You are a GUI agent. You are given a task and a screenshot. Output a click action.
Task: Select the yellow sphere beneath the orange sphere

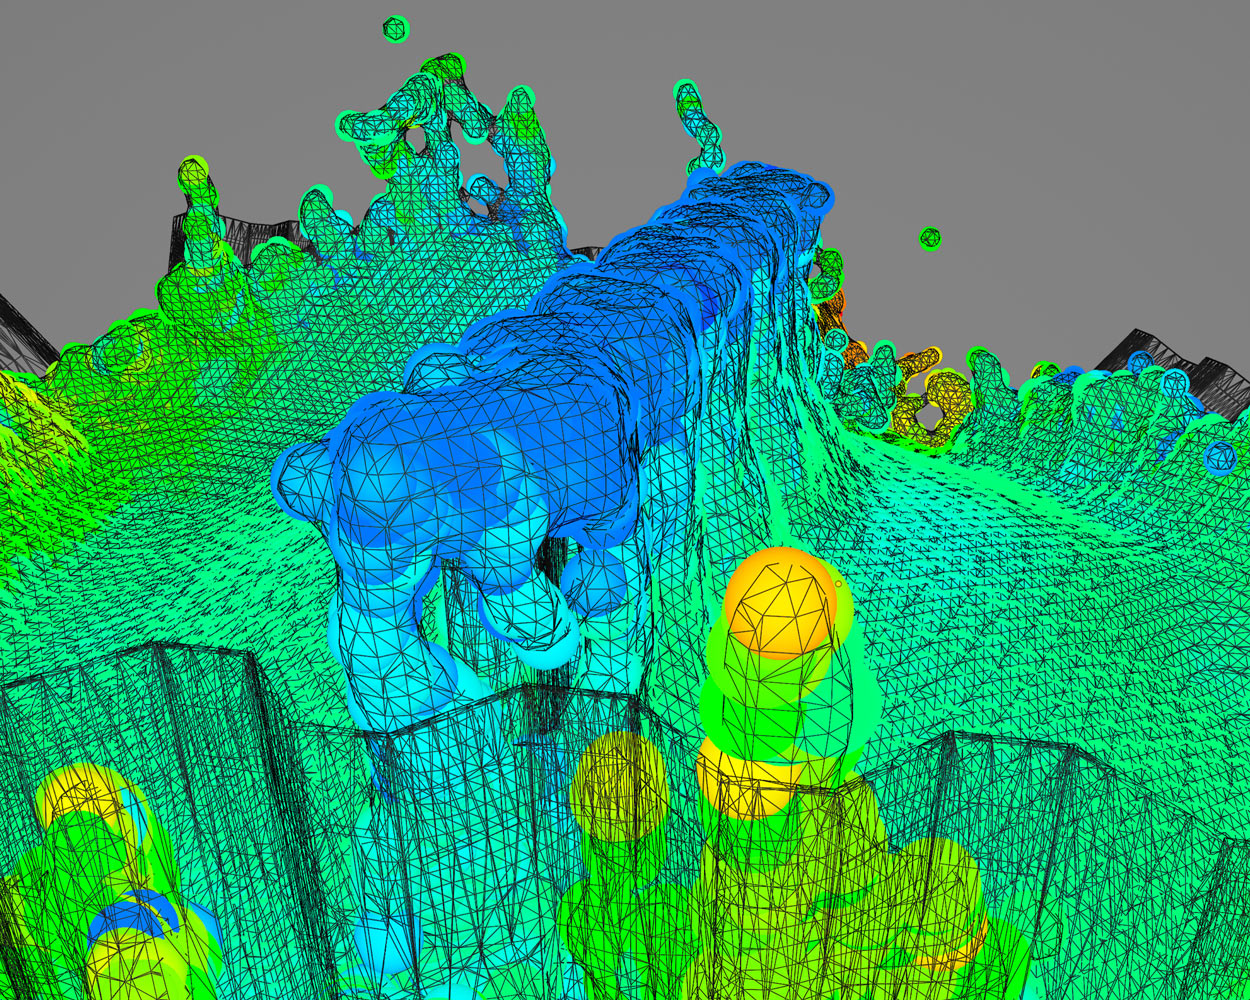(x=745, y=780)
